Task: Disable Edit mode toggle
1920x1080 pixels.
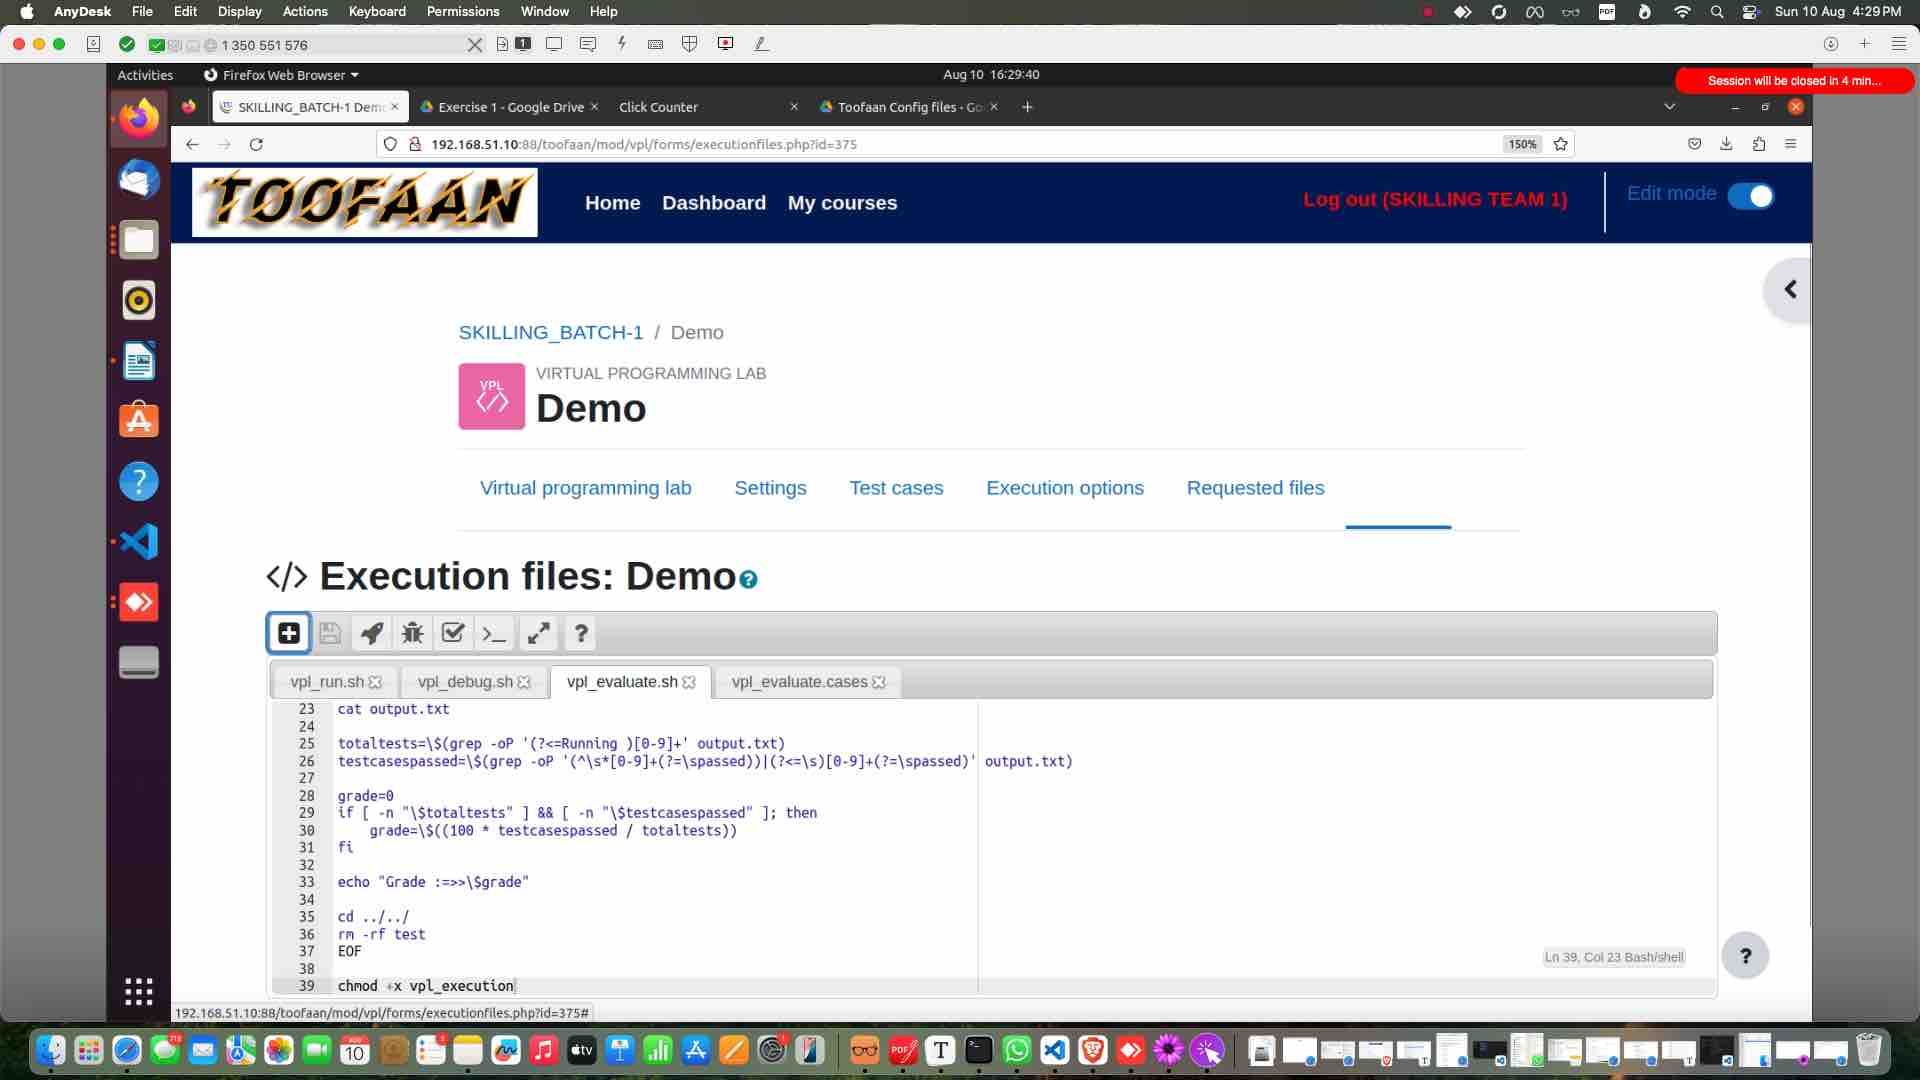Action: tap(1751, 196)
